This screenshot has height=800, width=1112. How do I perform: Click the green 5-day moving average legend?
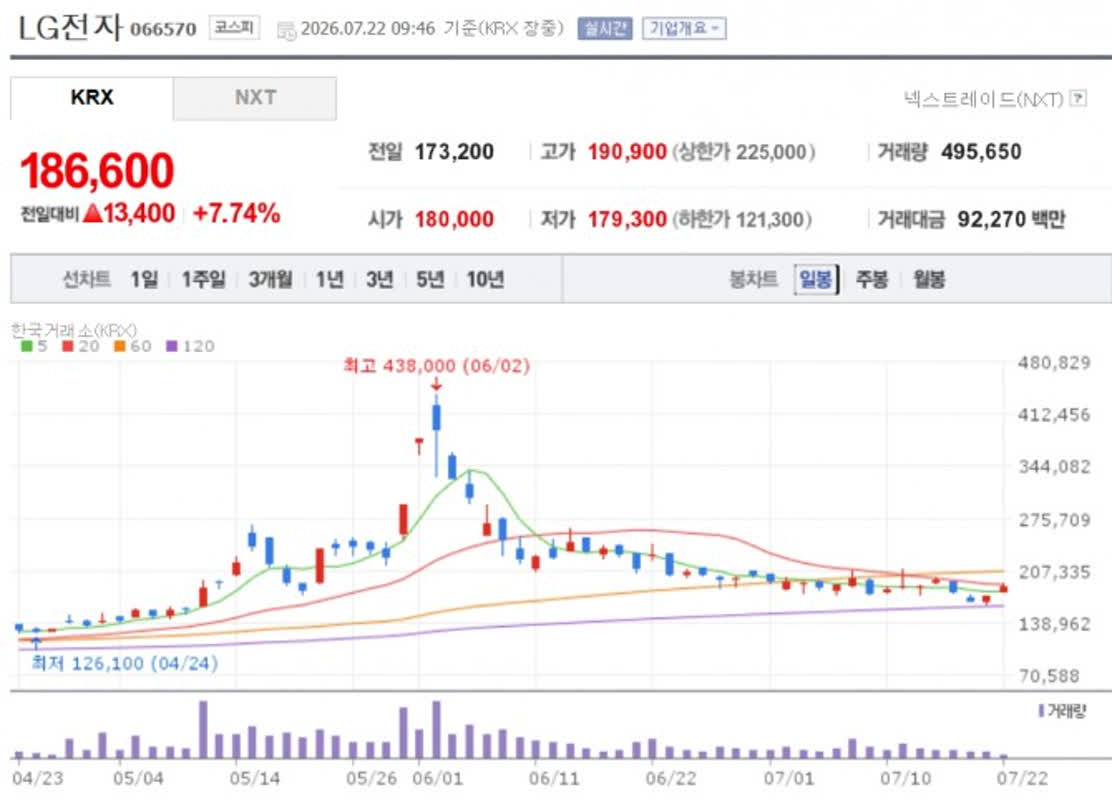pyautogui.click(x=33, y=346)
